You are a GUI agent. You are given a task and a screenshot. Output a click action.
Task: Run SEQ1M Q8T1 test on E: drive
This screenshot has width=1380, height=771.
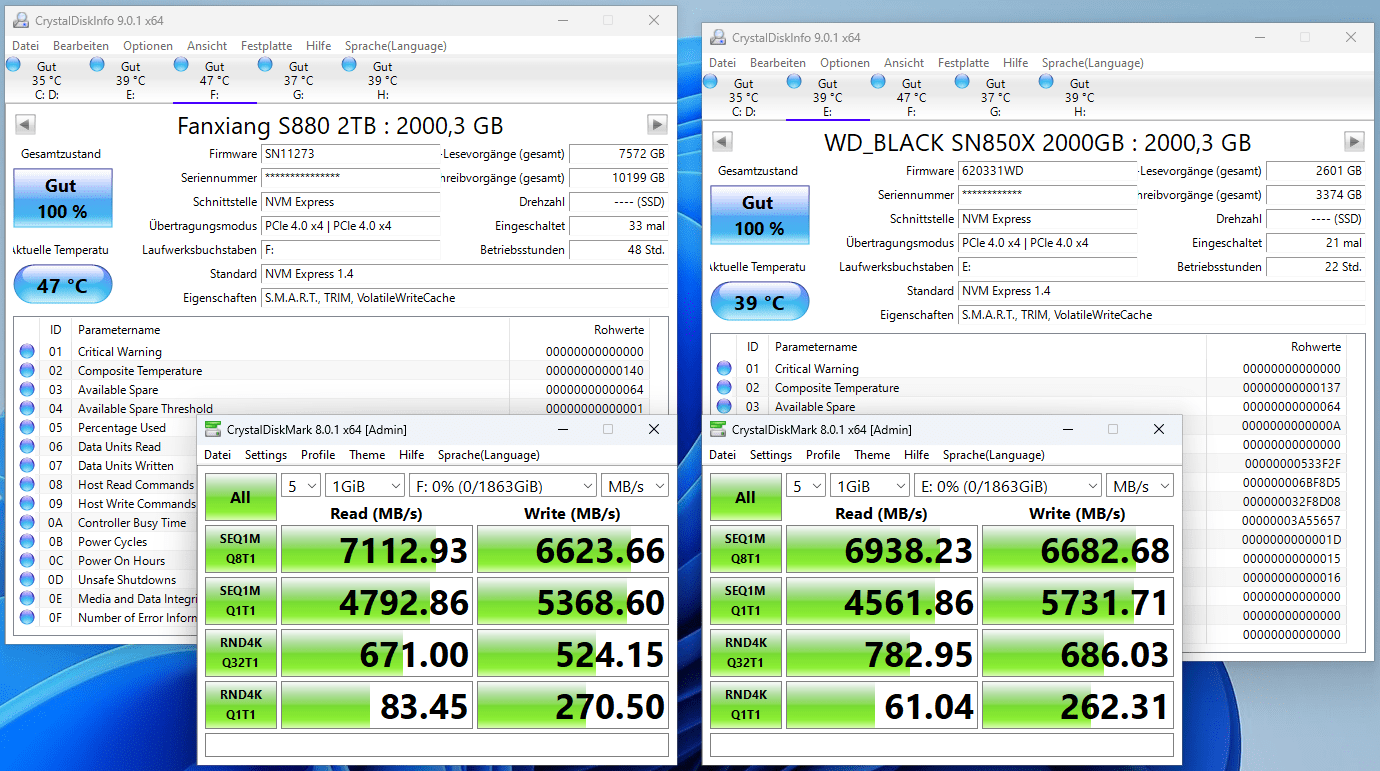pos(745,549)
